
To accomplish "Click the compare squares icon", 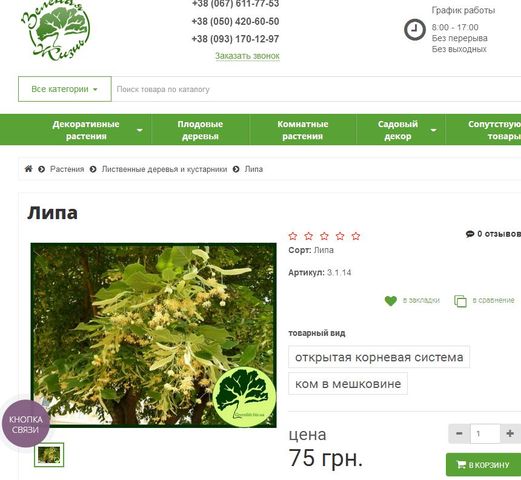I will 460,301.
